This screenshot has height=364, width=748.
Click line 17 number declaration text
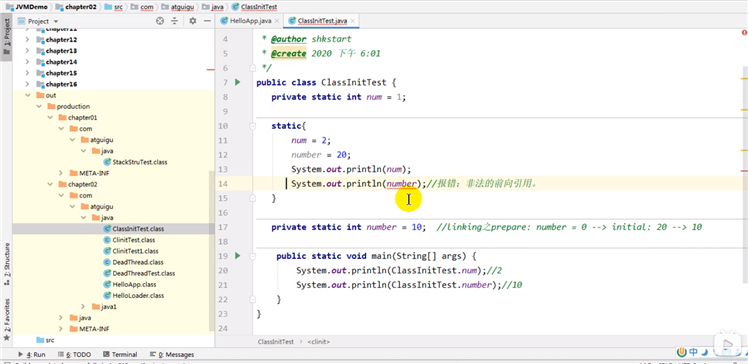point(348,227)
